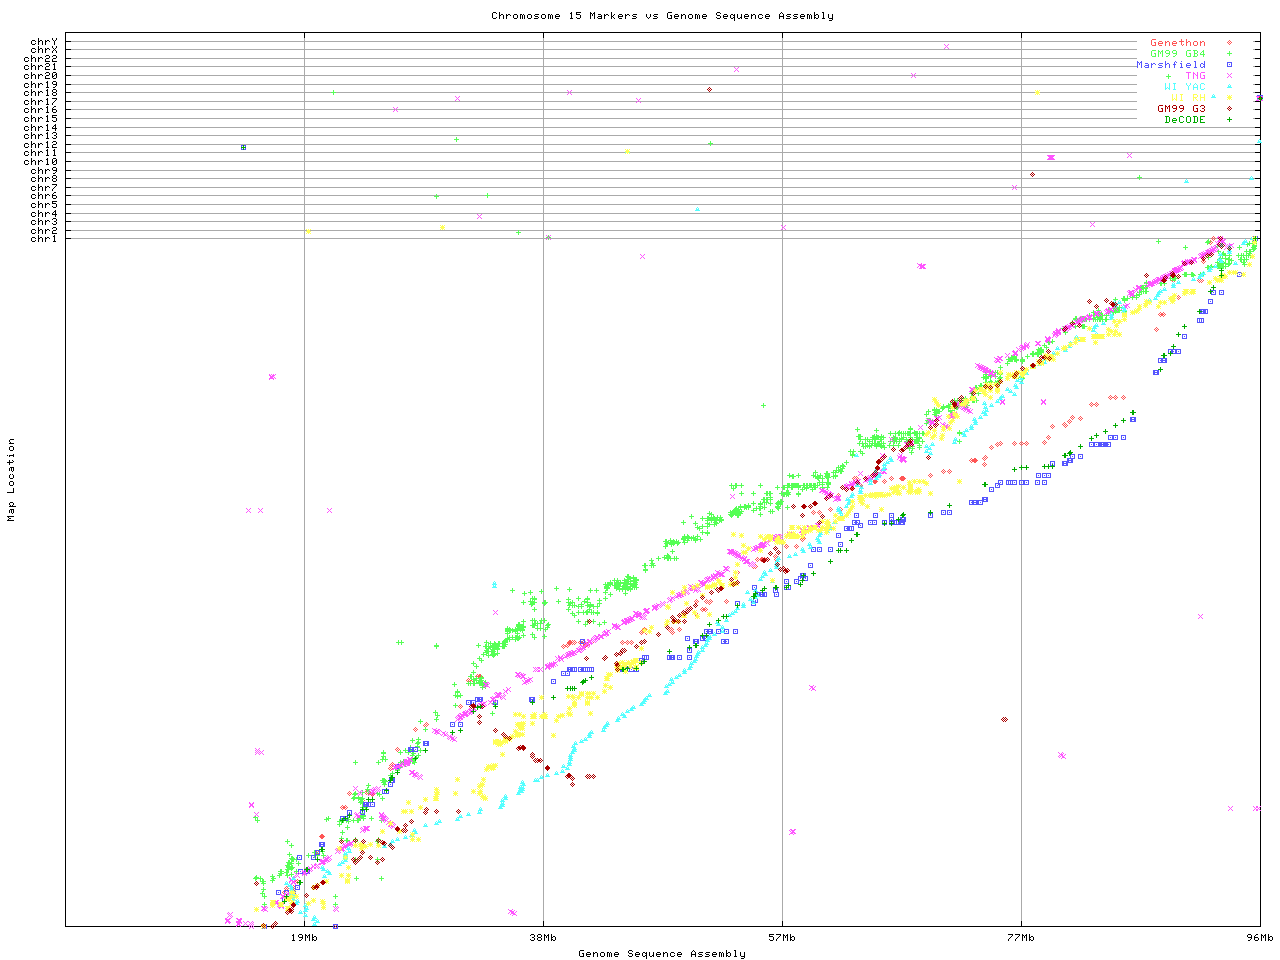The width and height of the screenshot is (1280, 960).
Task: Click the GM99 G3 diamond marker in legend
Action: coord(1229,109)
